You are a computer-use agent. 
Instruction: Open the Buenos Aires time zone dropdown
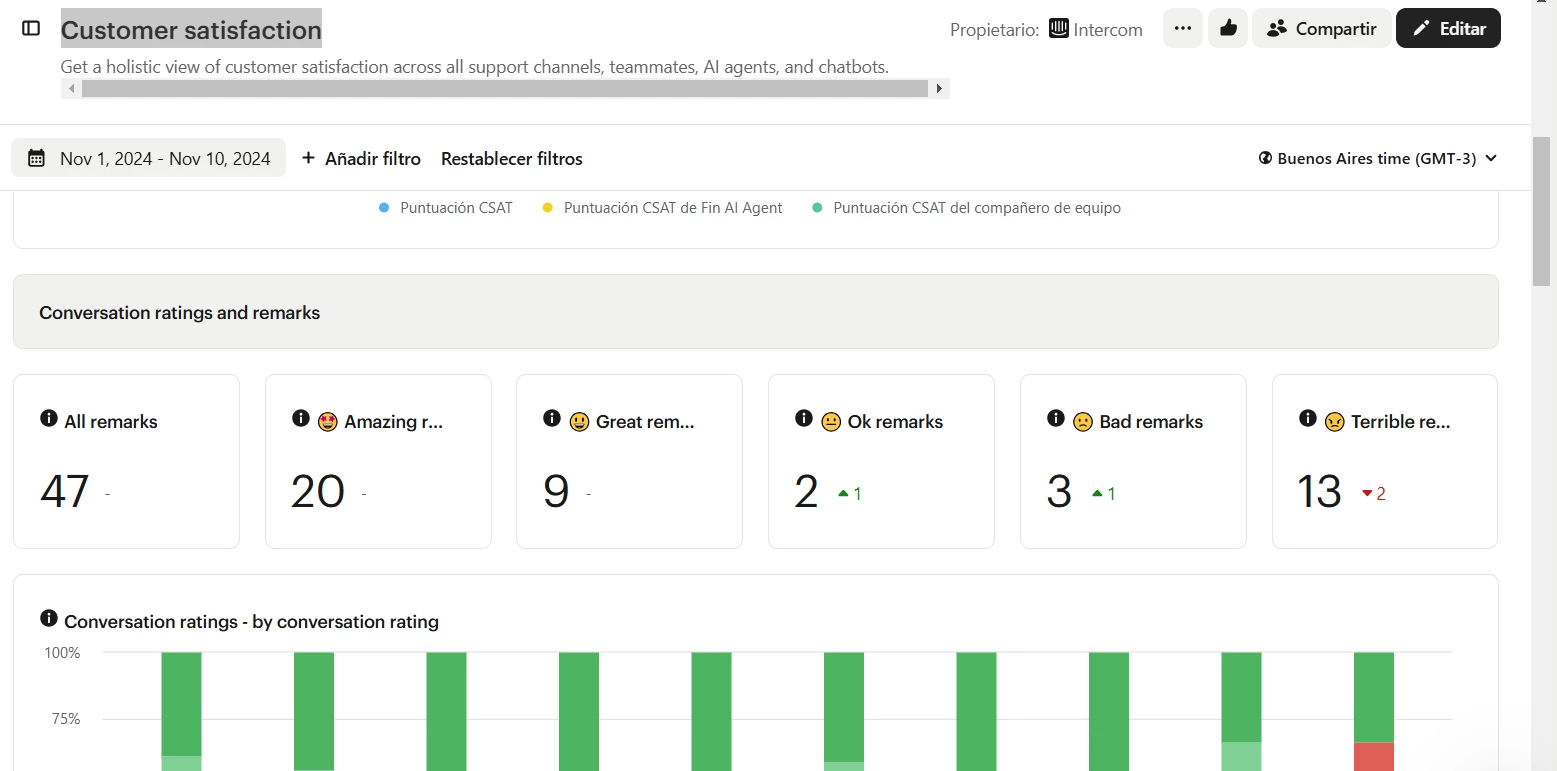[1378, 158]
